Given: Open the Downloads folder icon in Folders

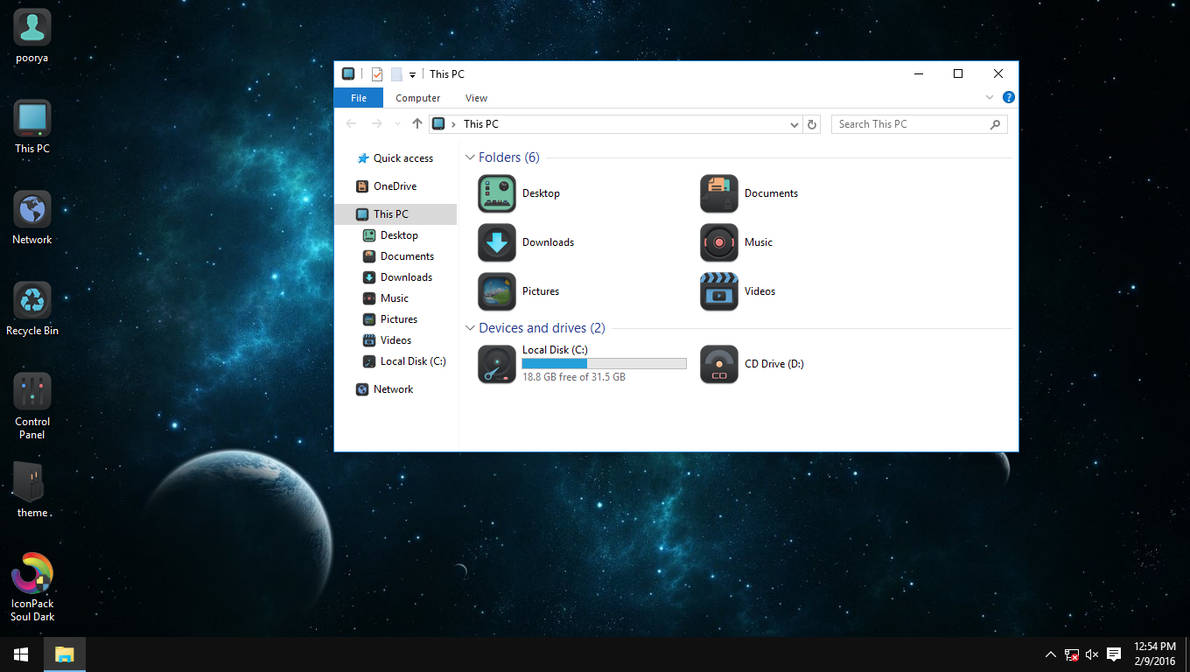Looking at the screenshot, I should pyautogui.click(x=497, y=242).
